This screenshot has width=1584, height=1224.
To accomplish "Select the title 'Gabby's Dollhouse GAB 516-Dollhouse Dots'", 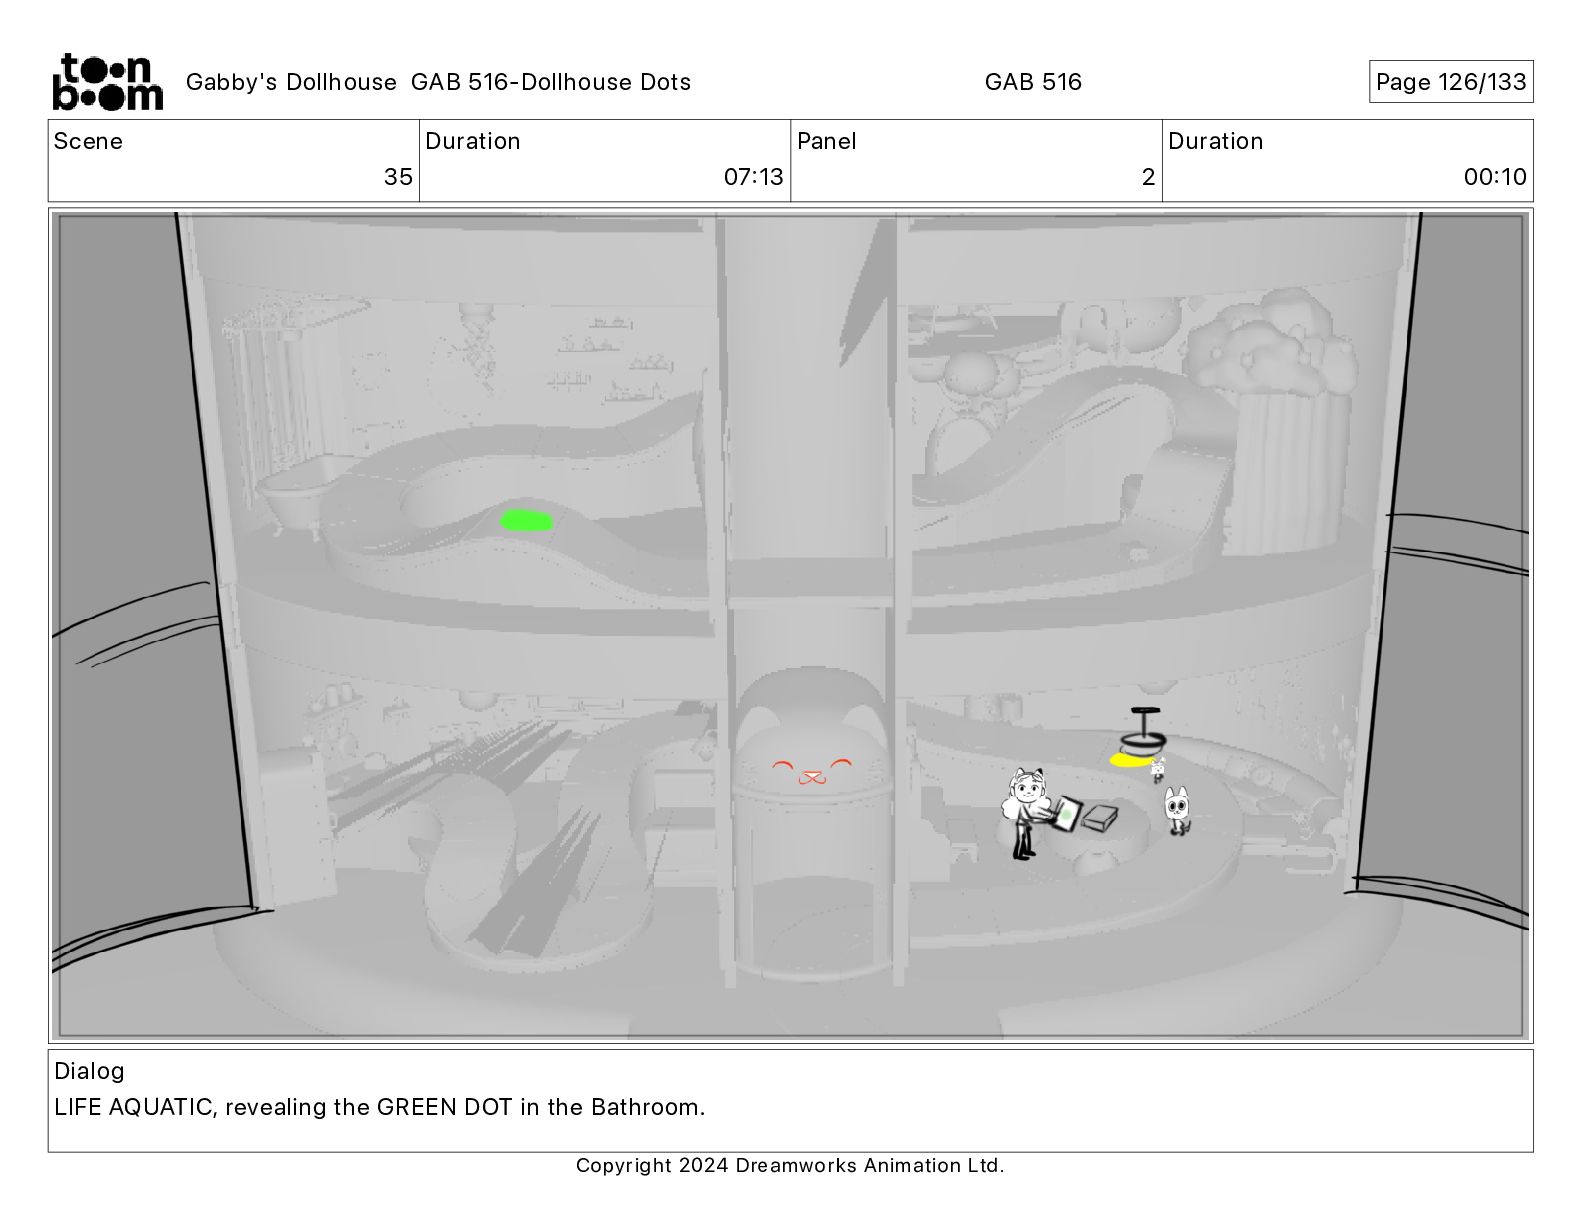I will pyautogui.click(x=438, y=82).
